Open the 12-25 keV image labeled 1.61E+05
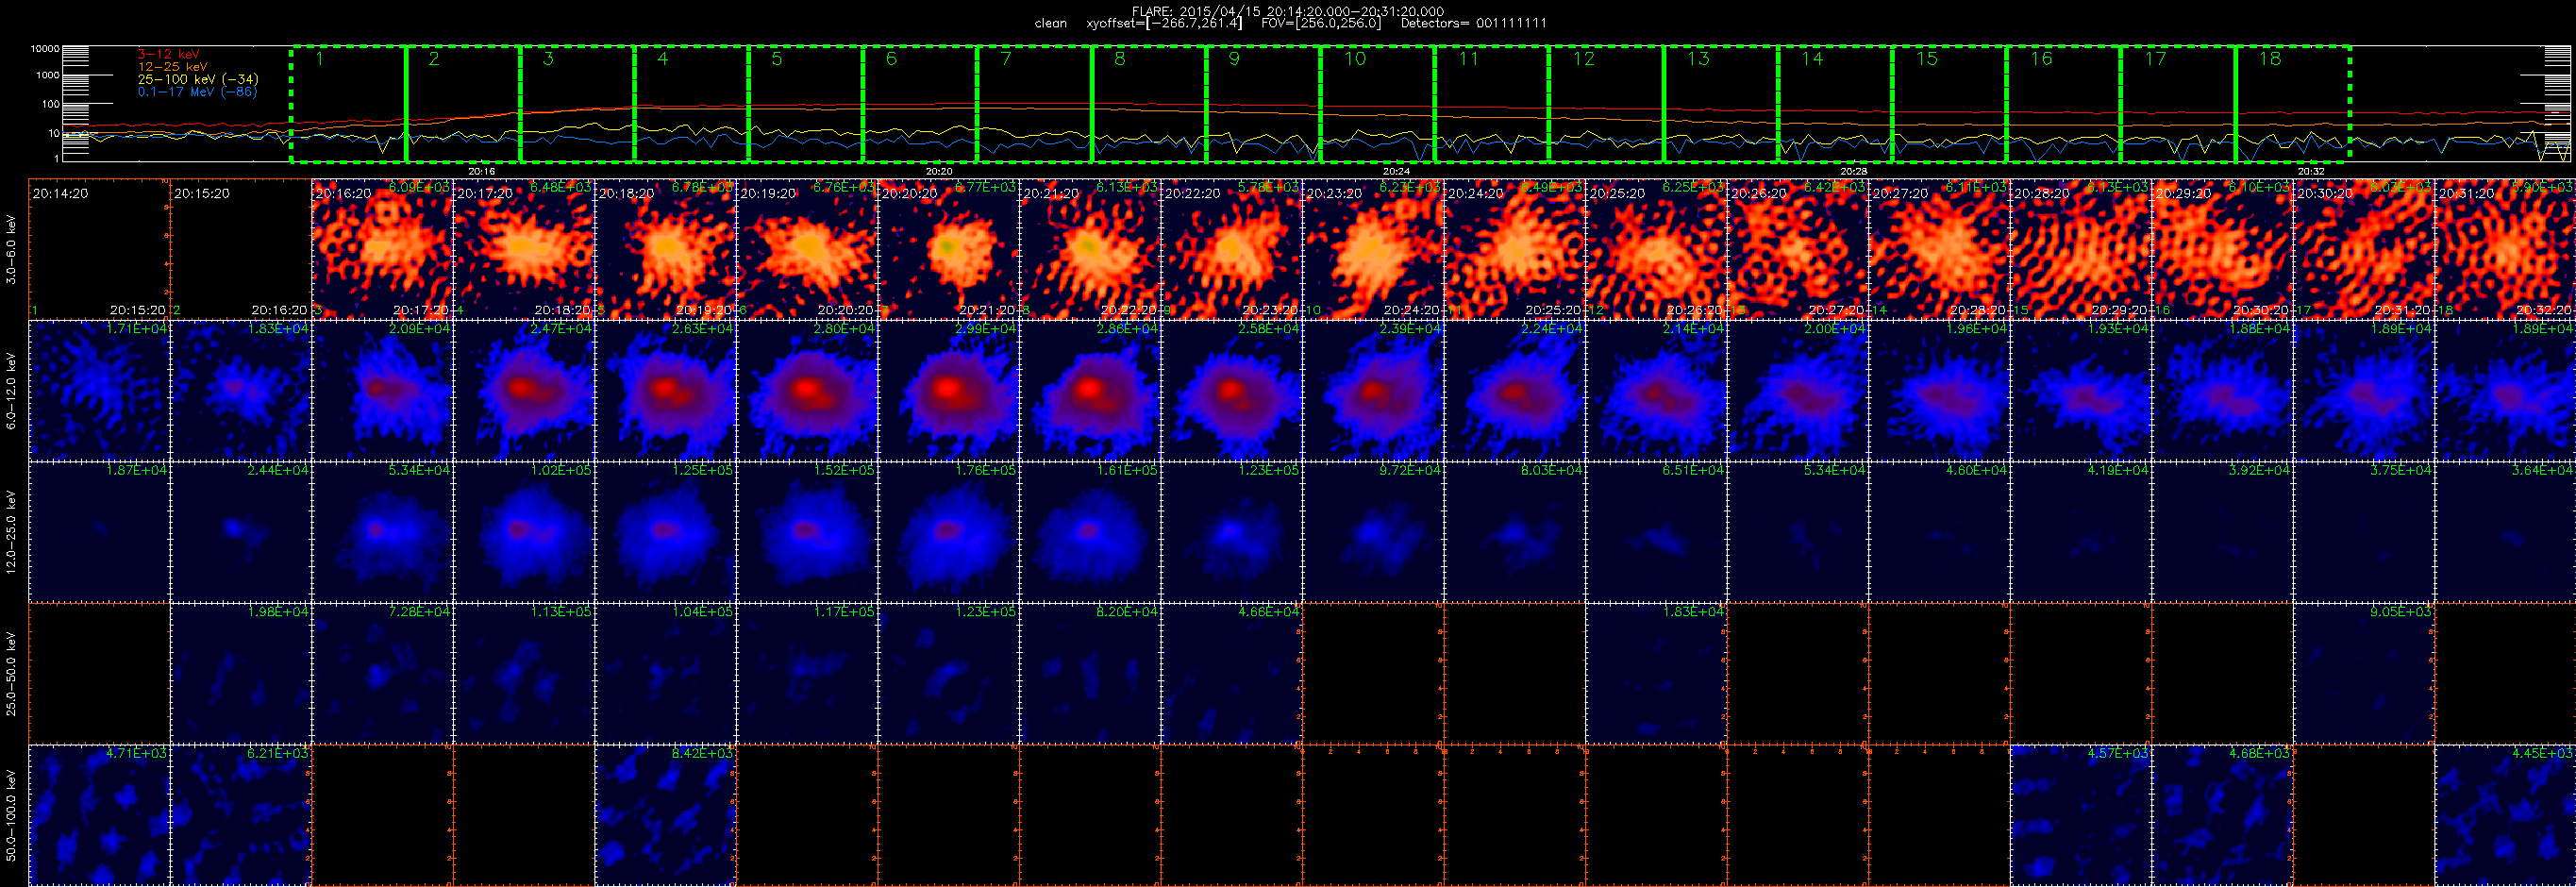This screenshot has width=2576, height=887. (1090, 532)
